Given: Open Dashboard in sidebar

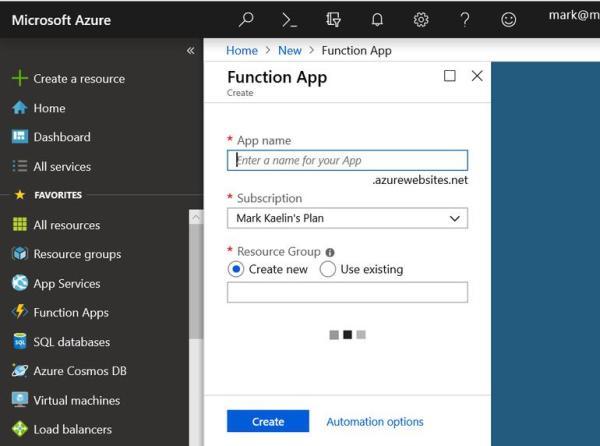Looking at the screenshot, I should pyautogui.click(x=62, y=137).
